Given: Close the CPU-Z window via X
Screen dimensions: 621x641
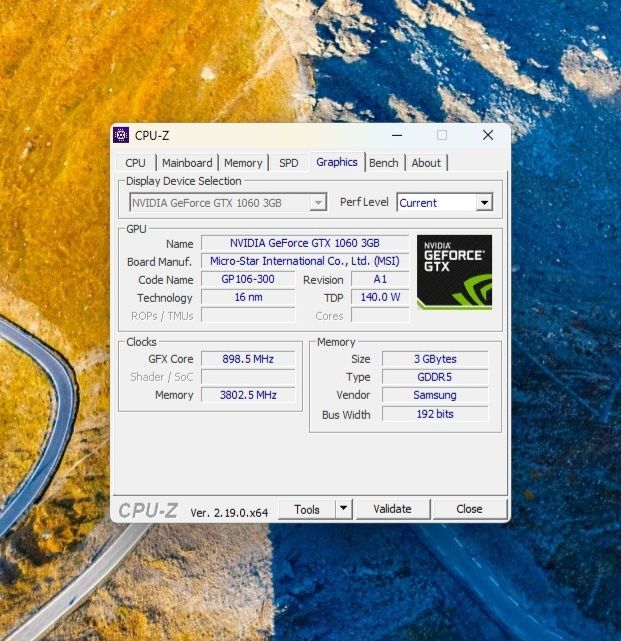Looking at the screenshot, I should point(488,135).
